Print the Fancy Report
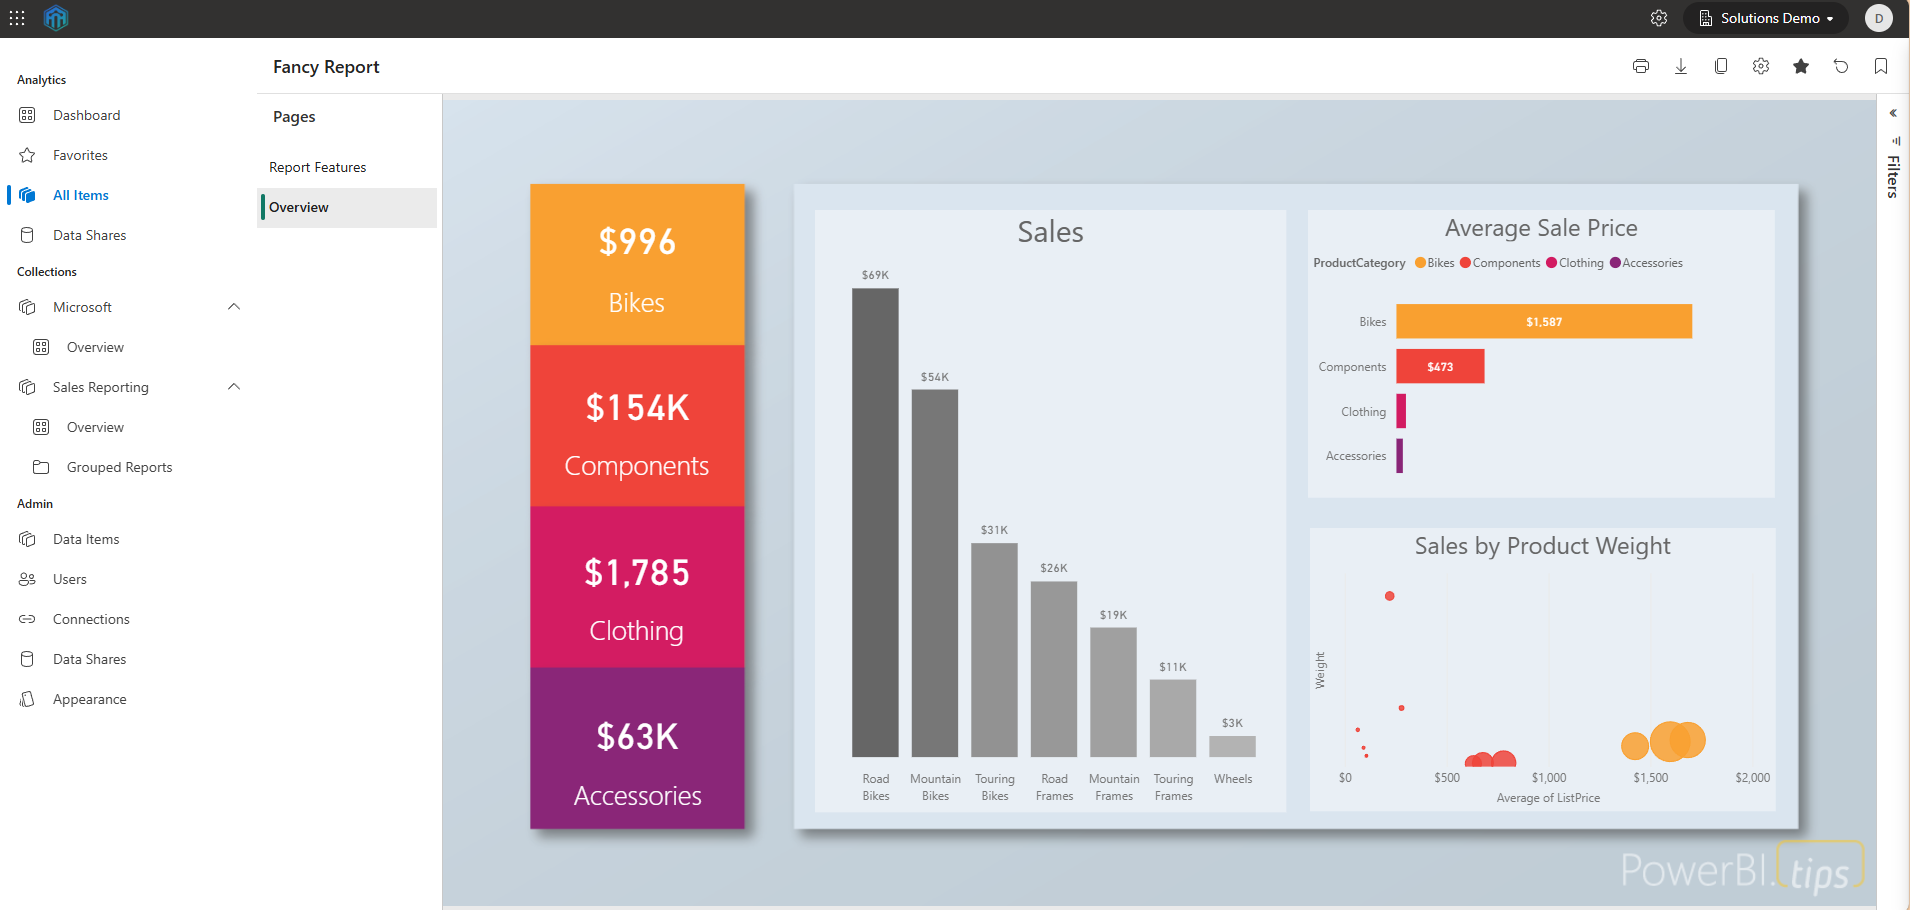This screenshot has width=1910, height=910. 1640,66
